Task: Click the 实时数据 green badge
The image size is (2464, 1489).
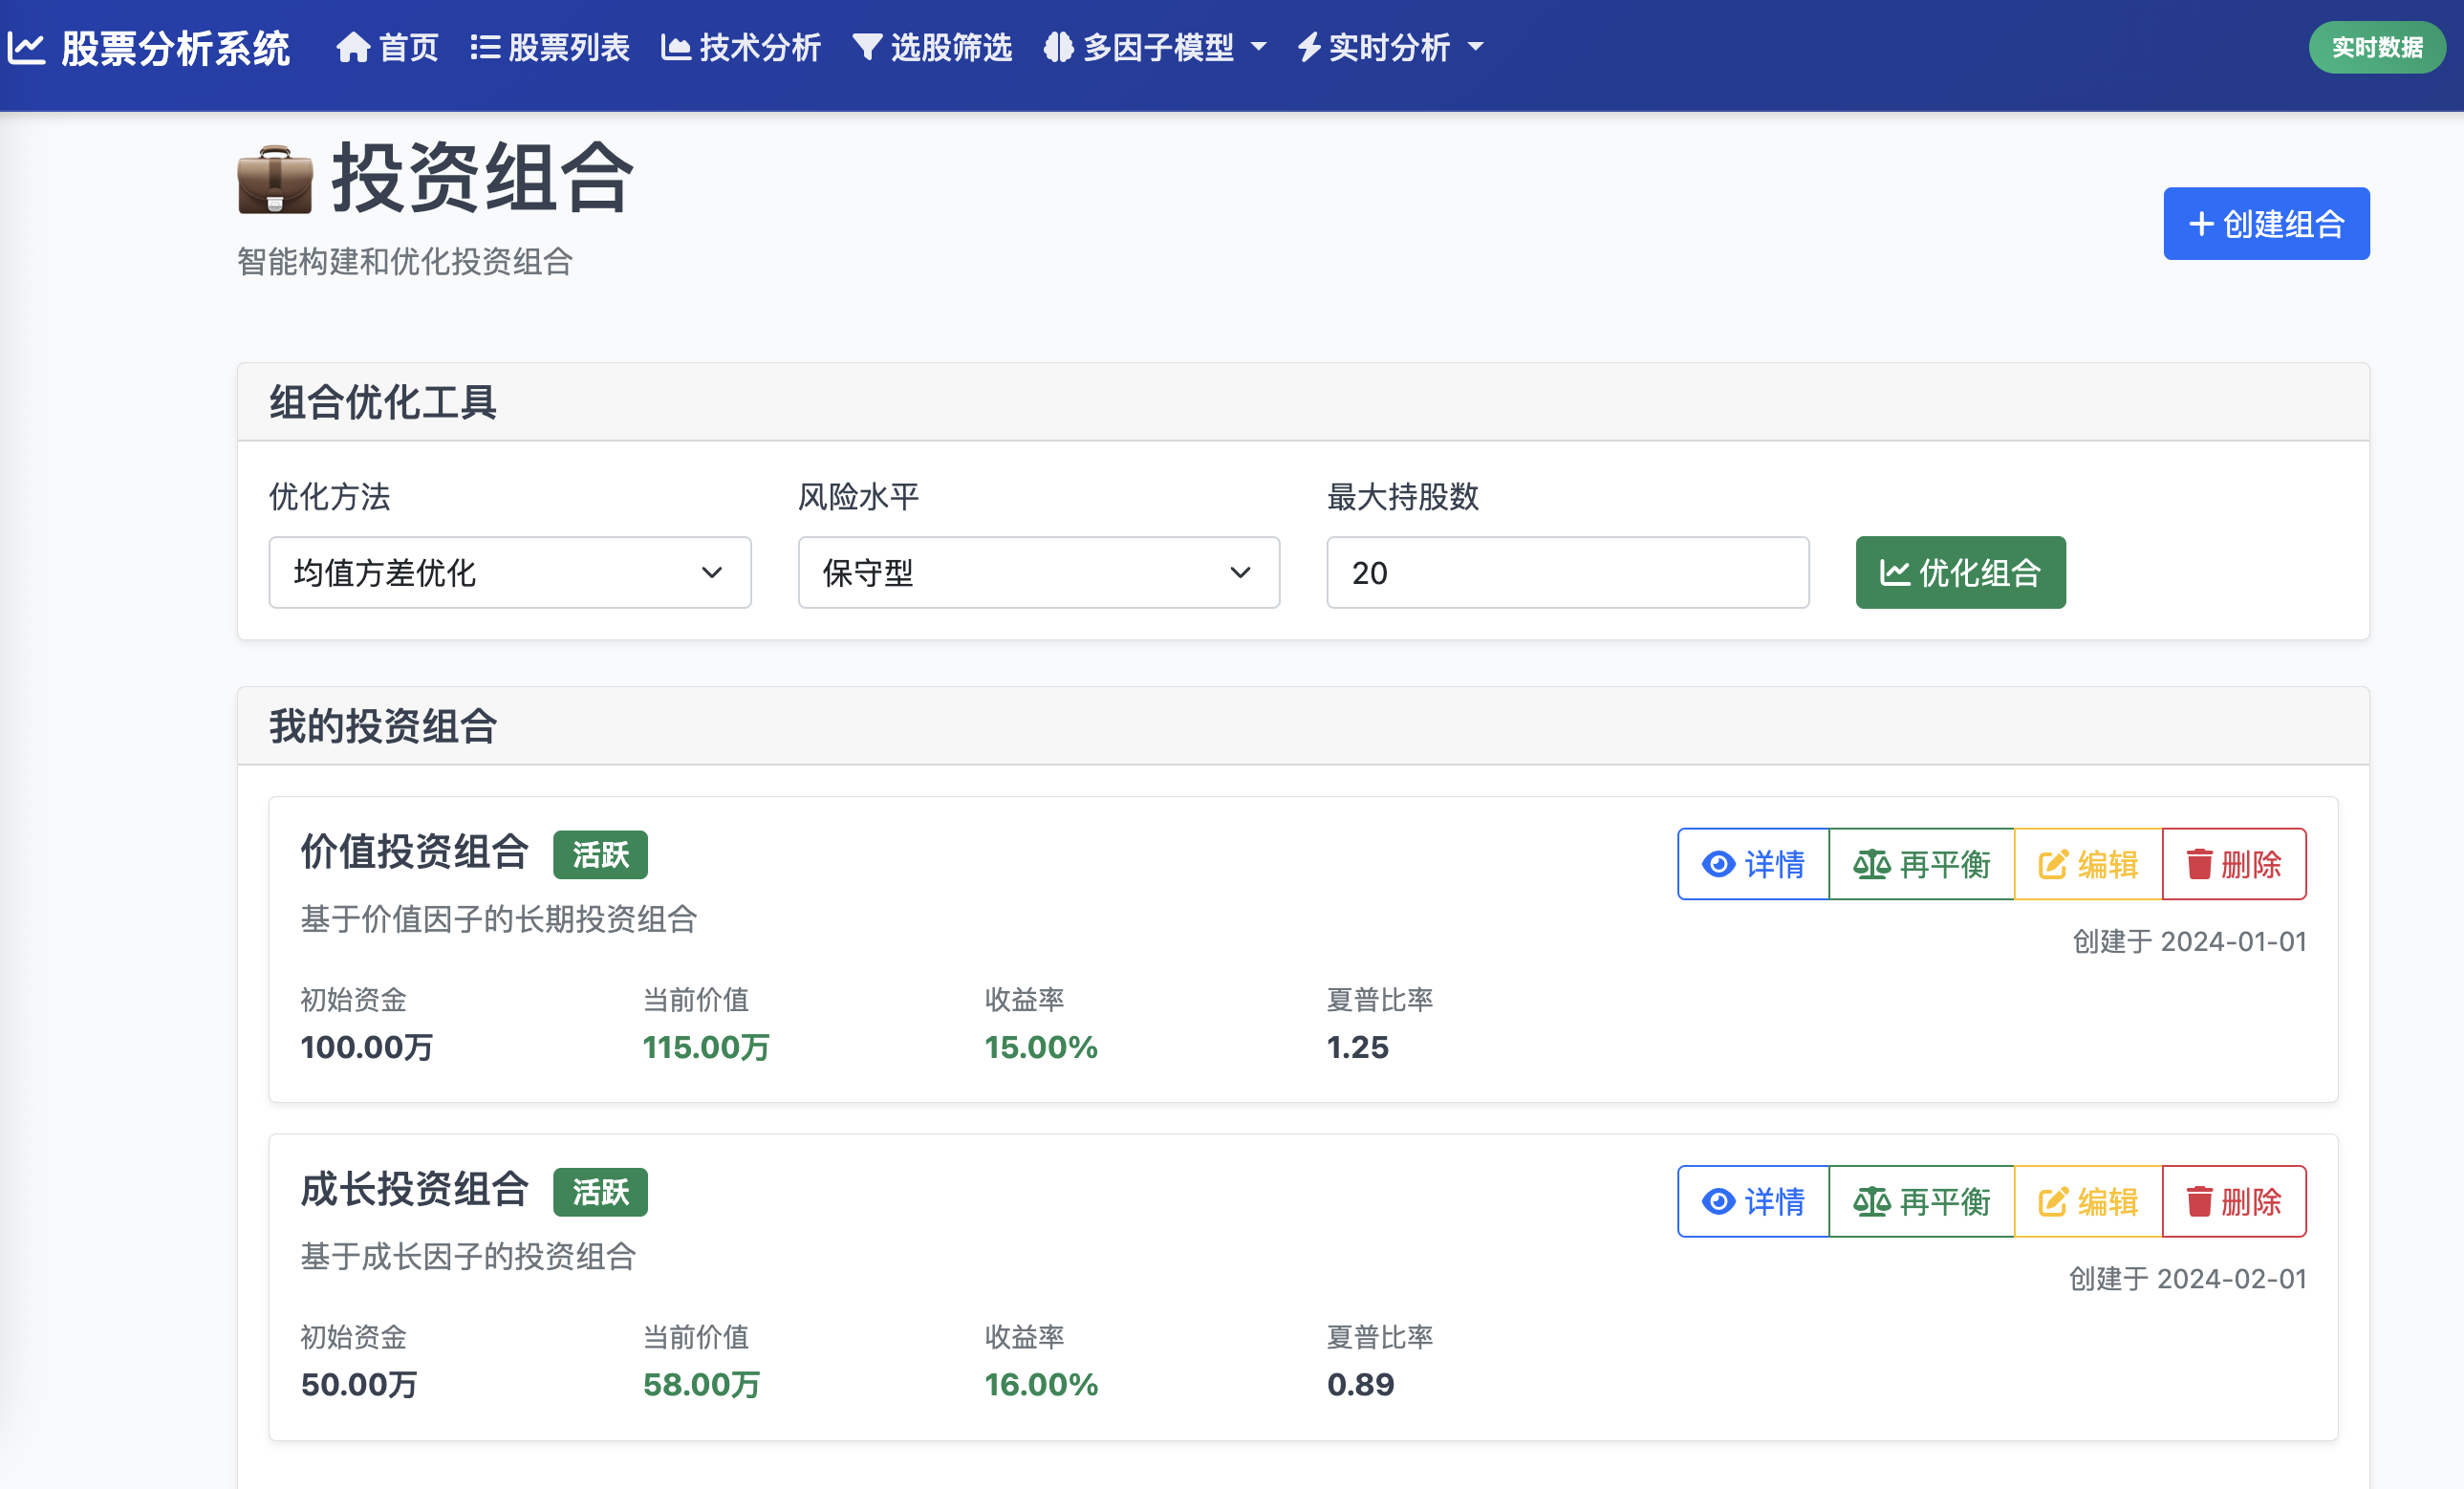Action: (x=2376, y=47)
